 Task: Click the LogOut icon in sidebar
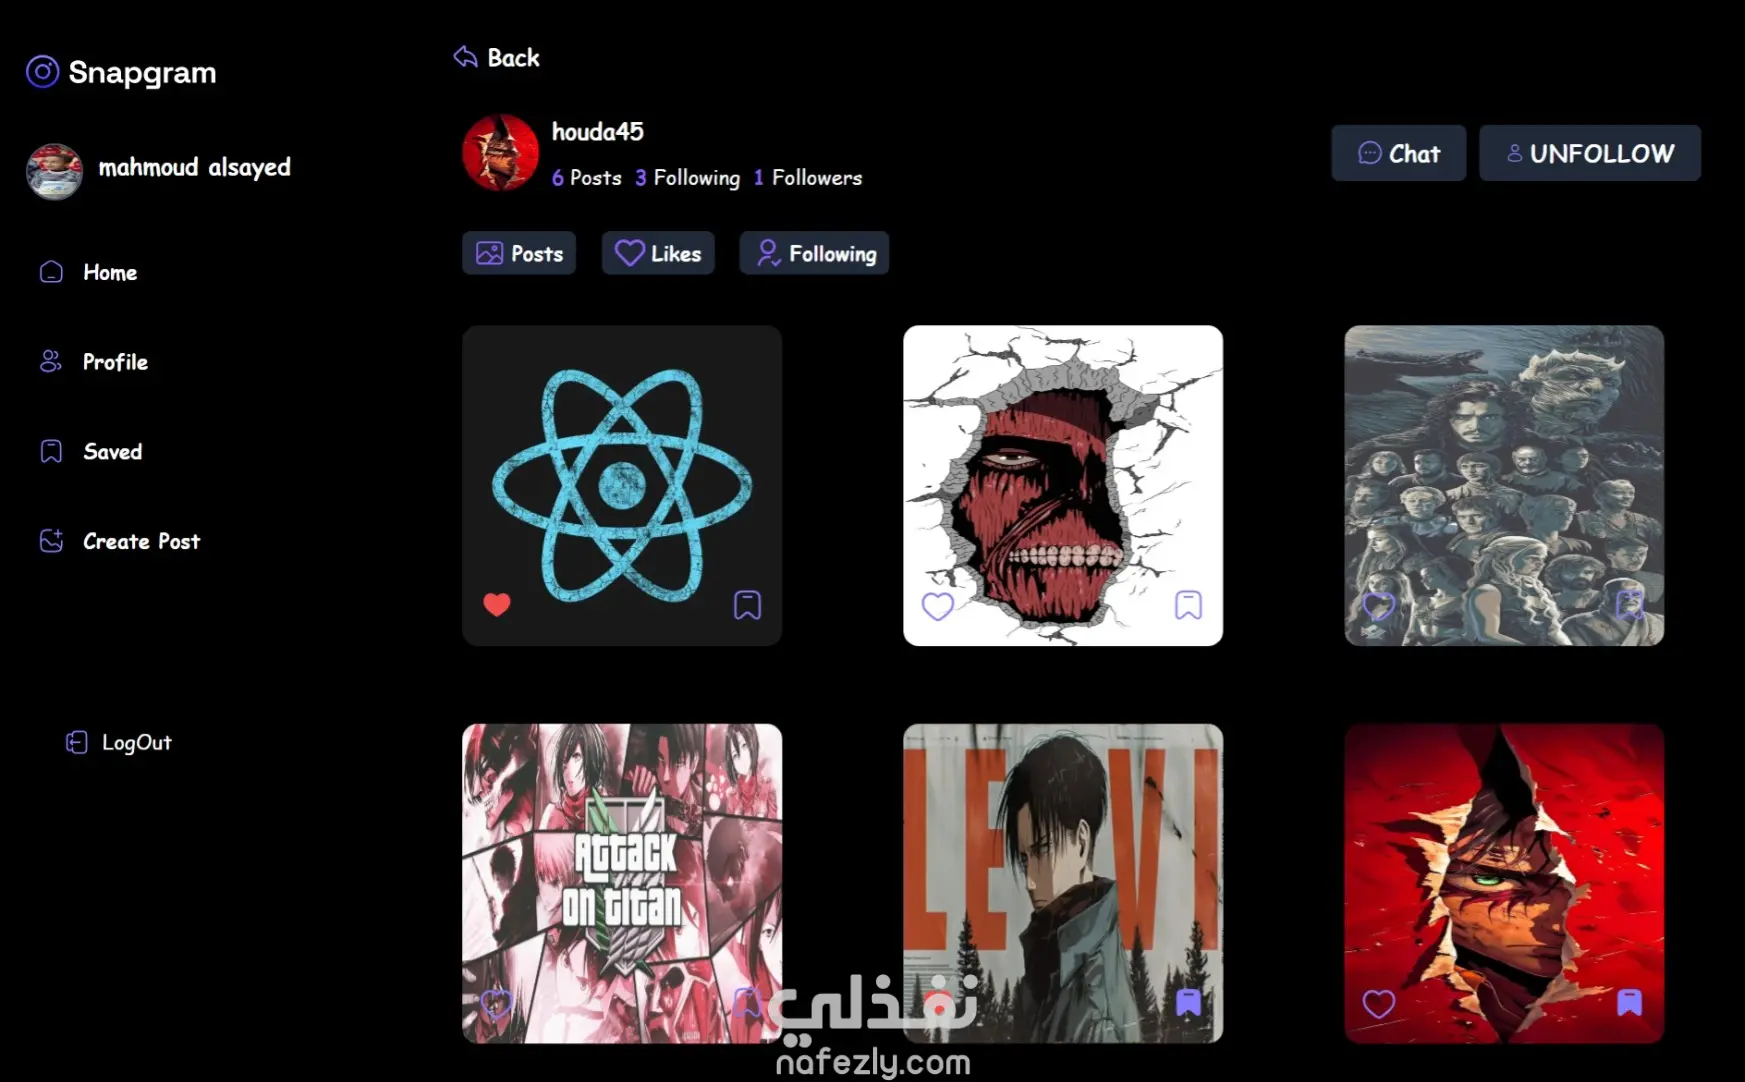point(76,742)
